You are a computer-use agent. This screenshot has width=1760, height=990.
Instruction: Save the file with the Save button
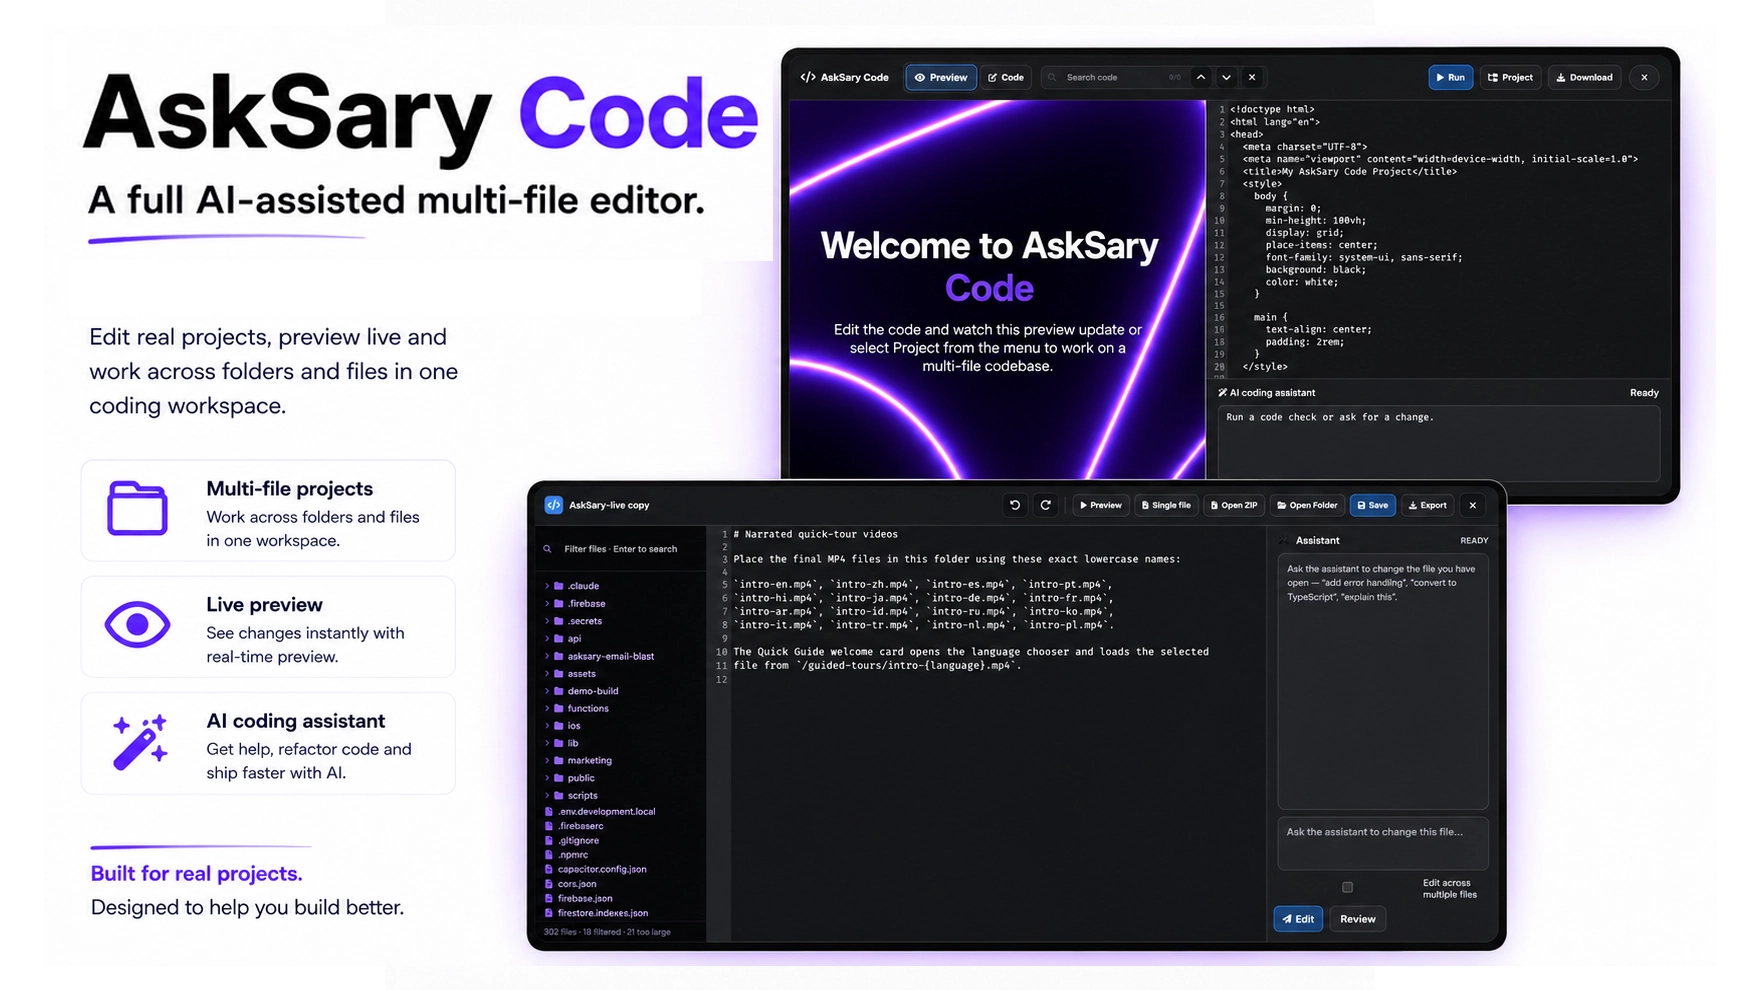(x=1373, y=505)
